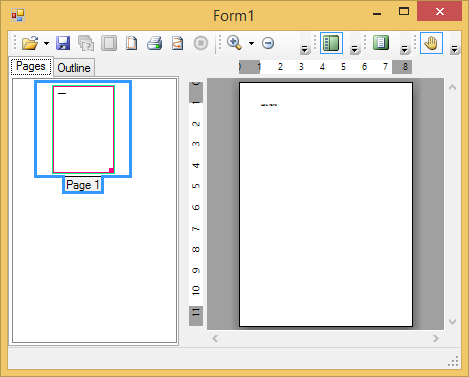Image resolution: width=469 pixels, height=377 pixels.
Task: Toggle the continuous page view button
Action: click(381, 43)
